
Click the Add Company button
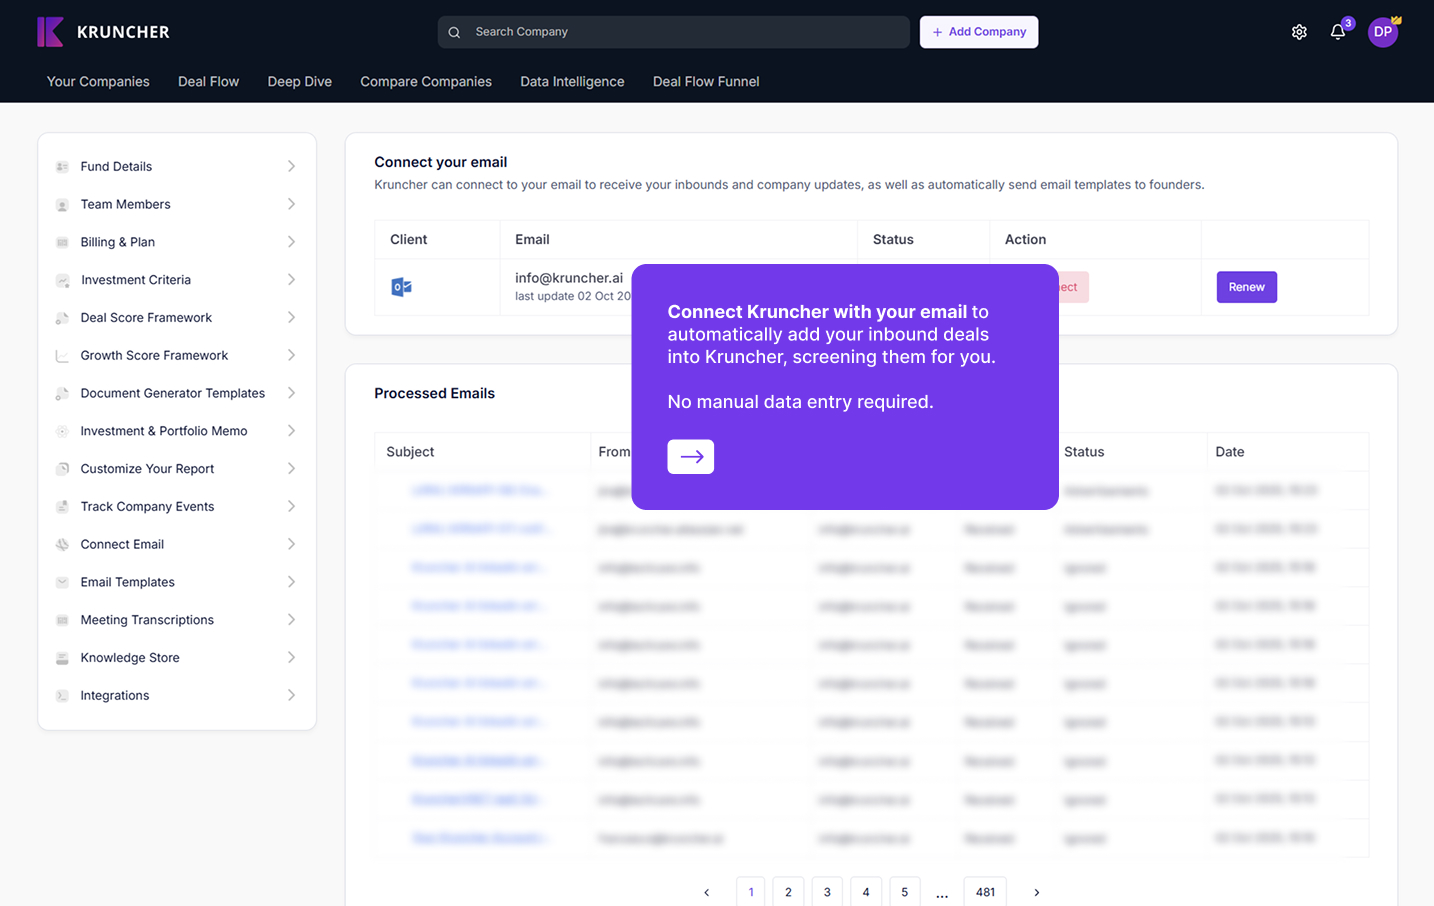[979, 32]
